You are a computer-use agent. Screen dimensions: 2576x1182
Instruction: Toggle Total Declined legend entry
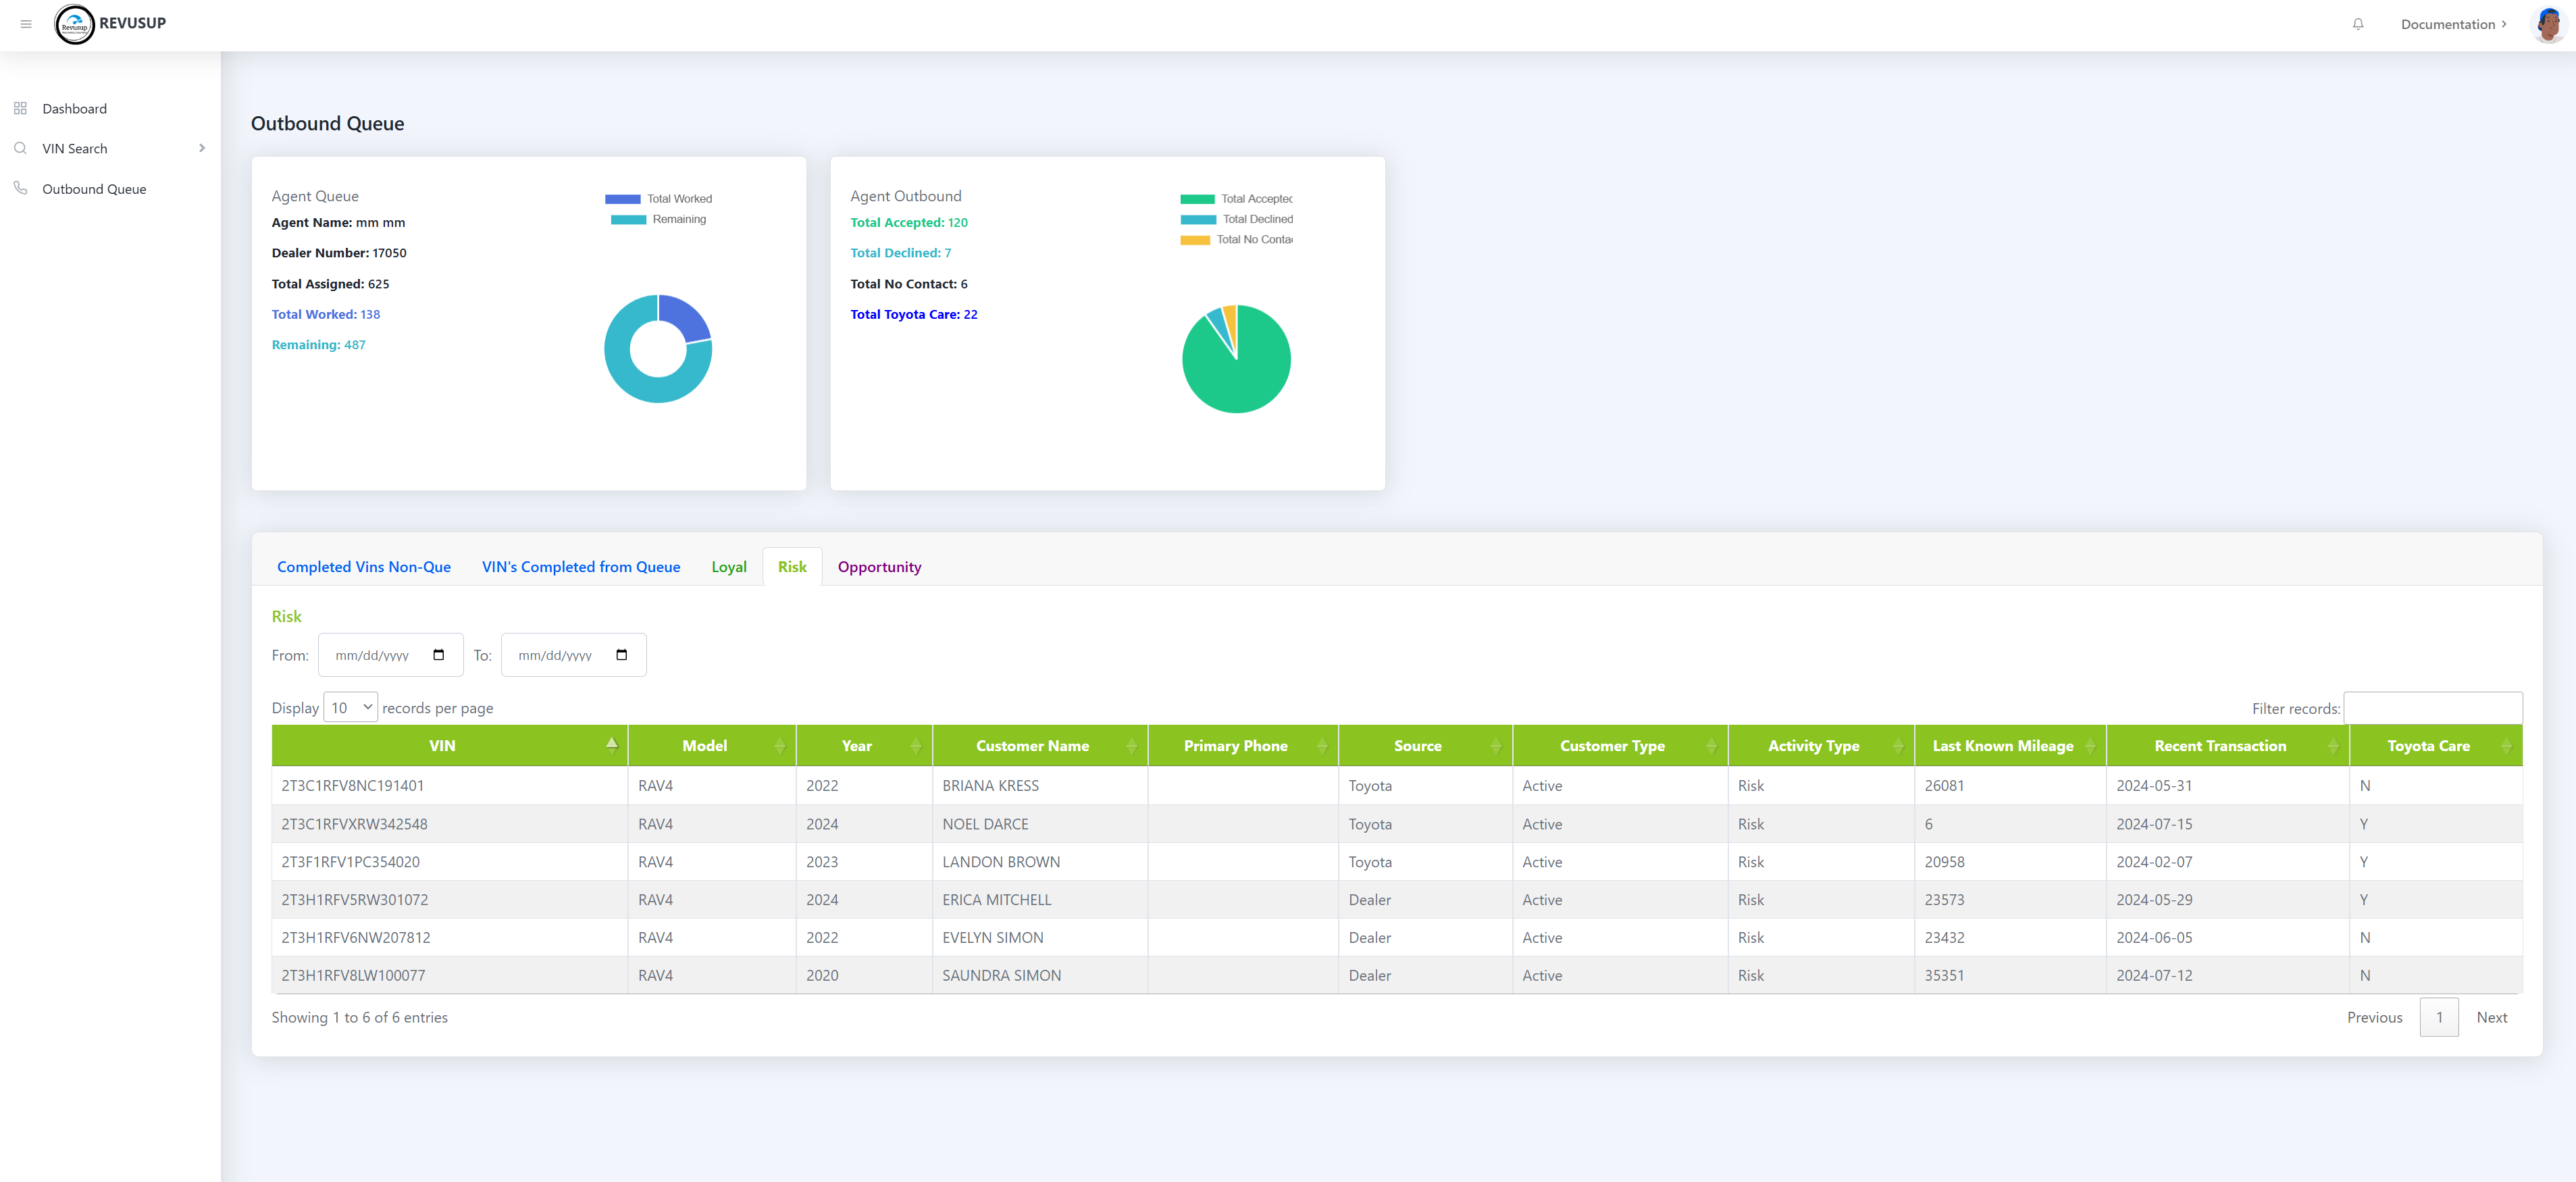tap(1236, 219)
